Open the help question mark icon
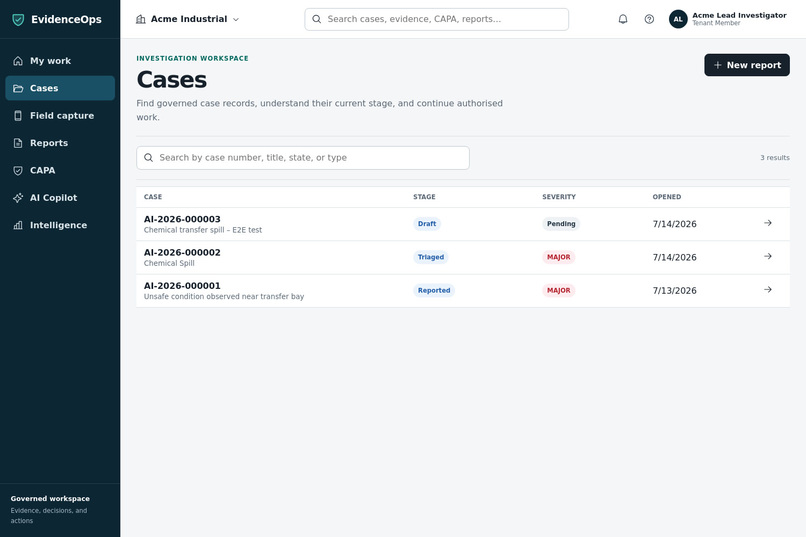 tap(649, 19)
